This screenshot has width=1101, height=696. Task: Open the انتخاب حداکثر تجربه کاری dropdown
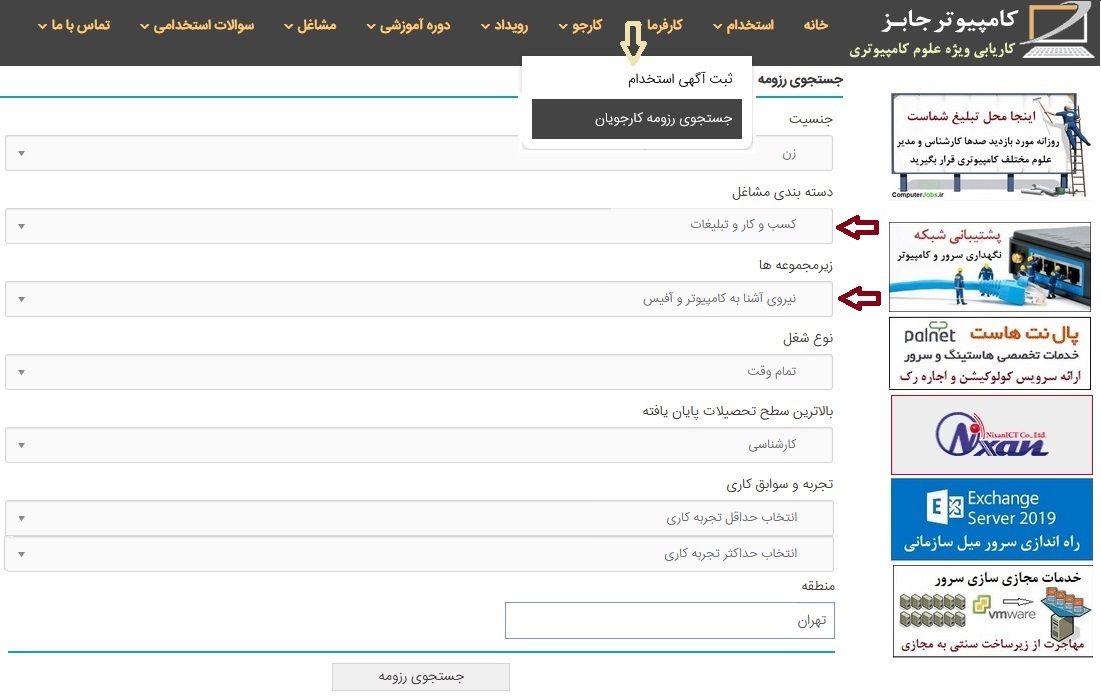[419, 553]
